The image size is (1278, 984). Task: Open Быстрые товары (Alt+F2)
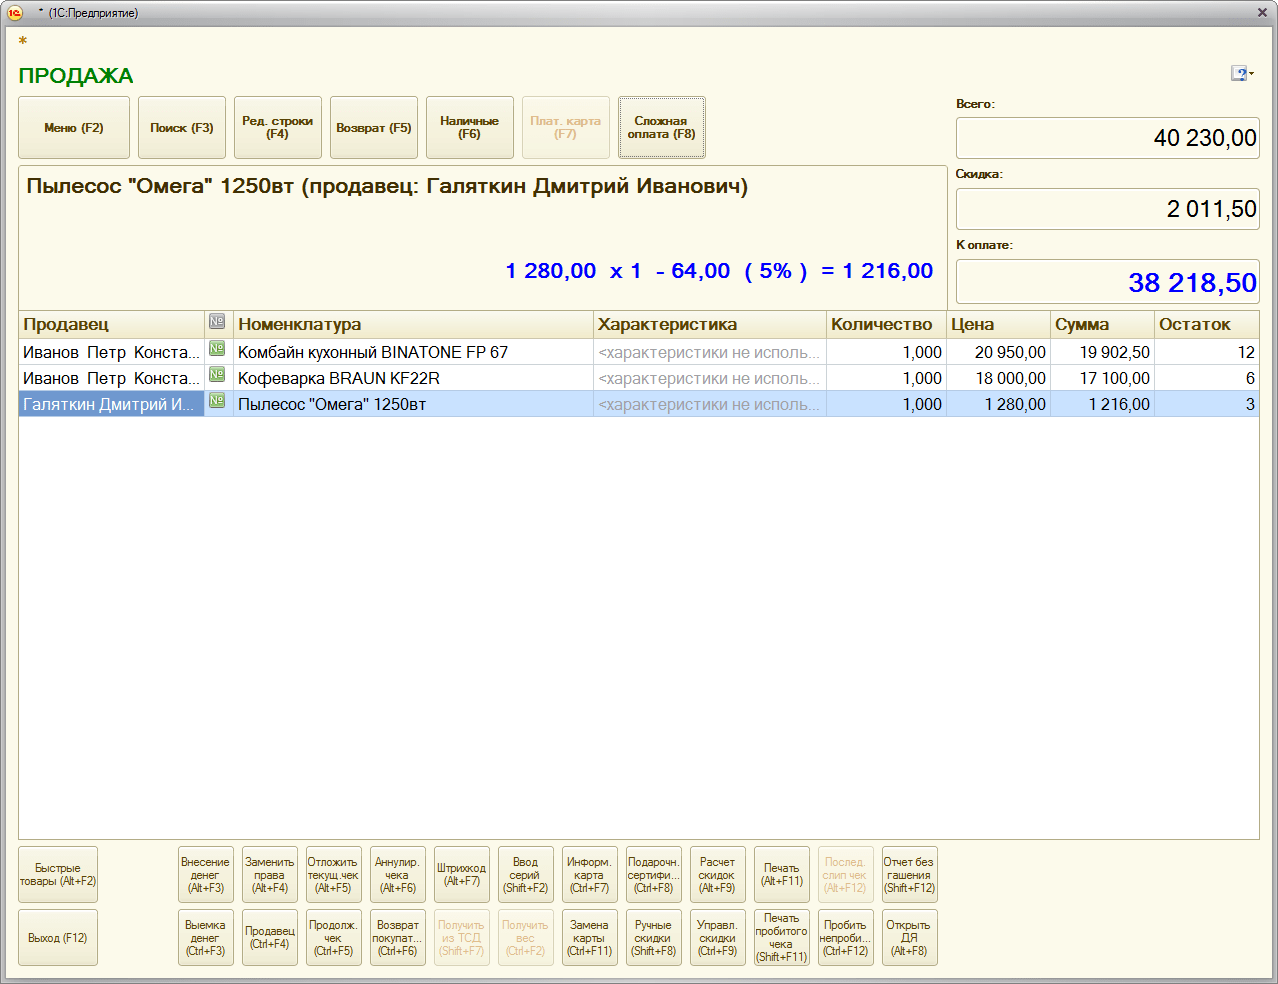58,875
